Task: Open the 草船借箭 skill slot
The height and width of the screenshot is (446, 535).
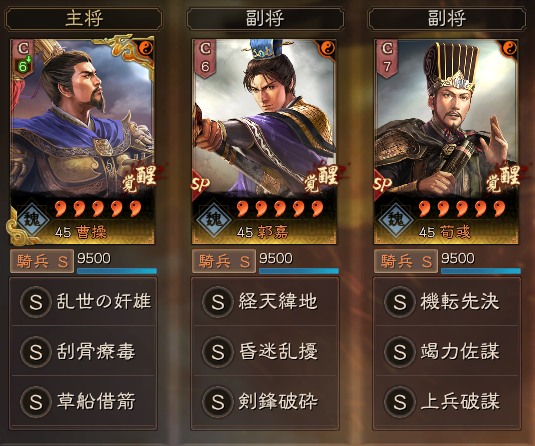Action: coord(83,401)
